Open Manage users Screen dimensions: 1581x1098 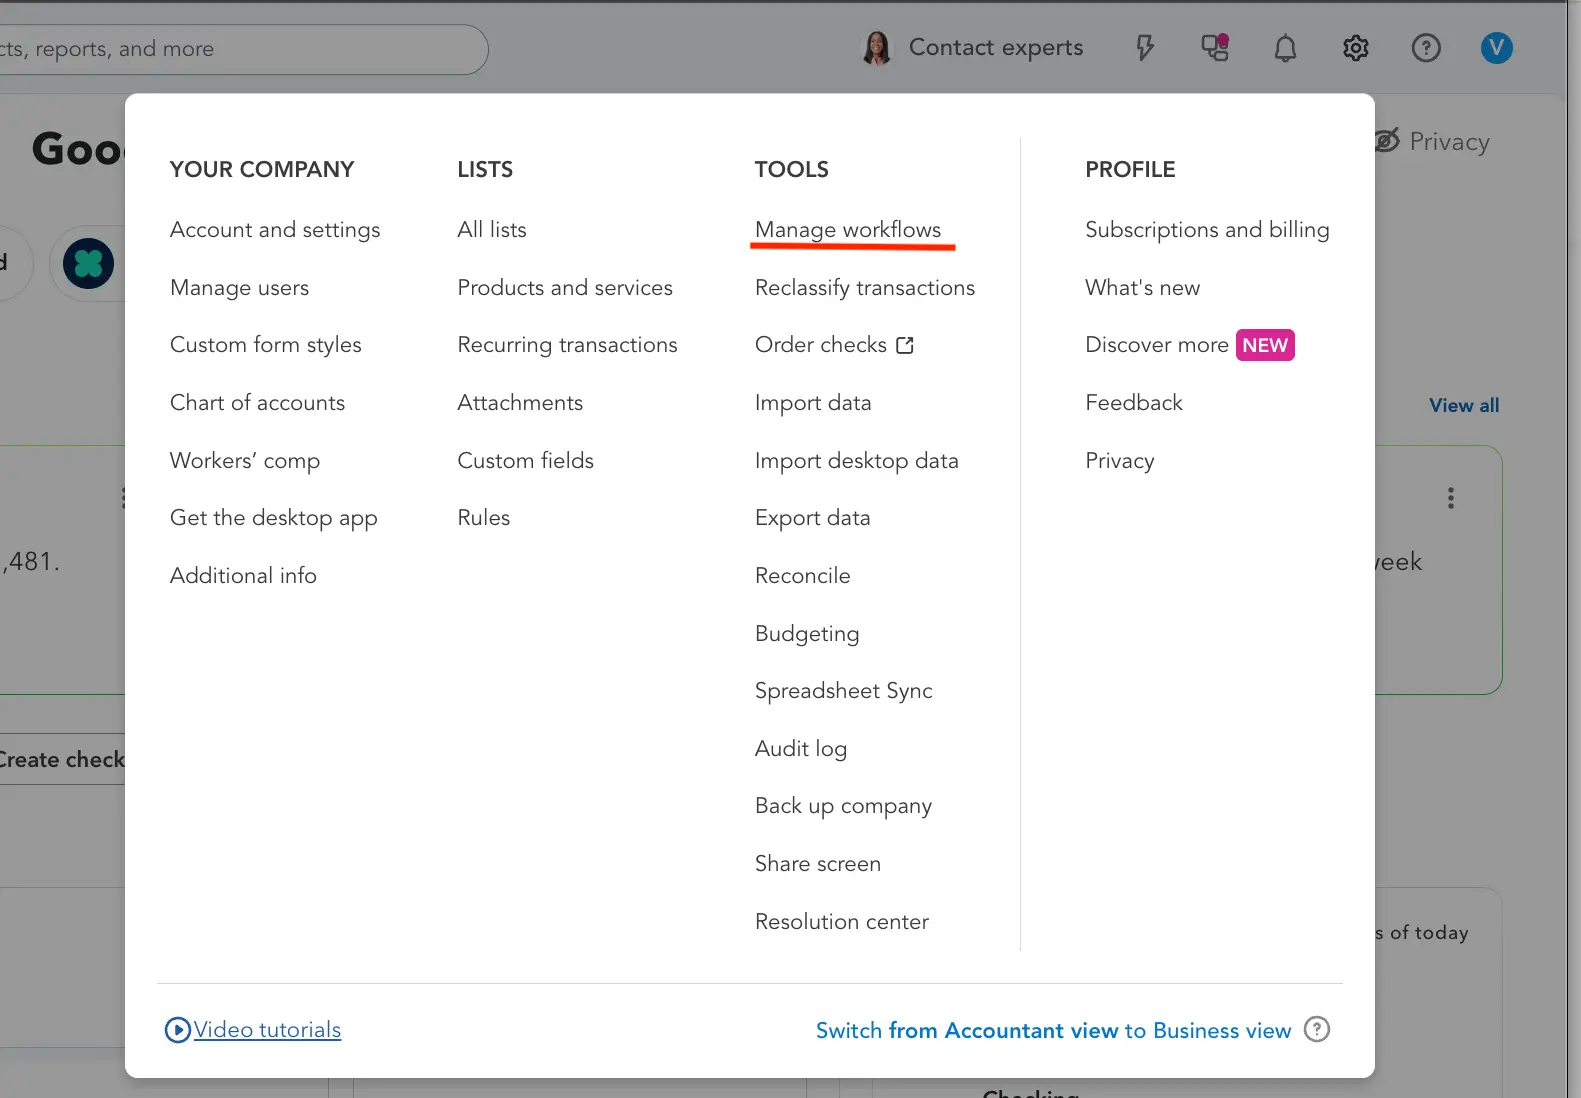(x=239, y=288)
